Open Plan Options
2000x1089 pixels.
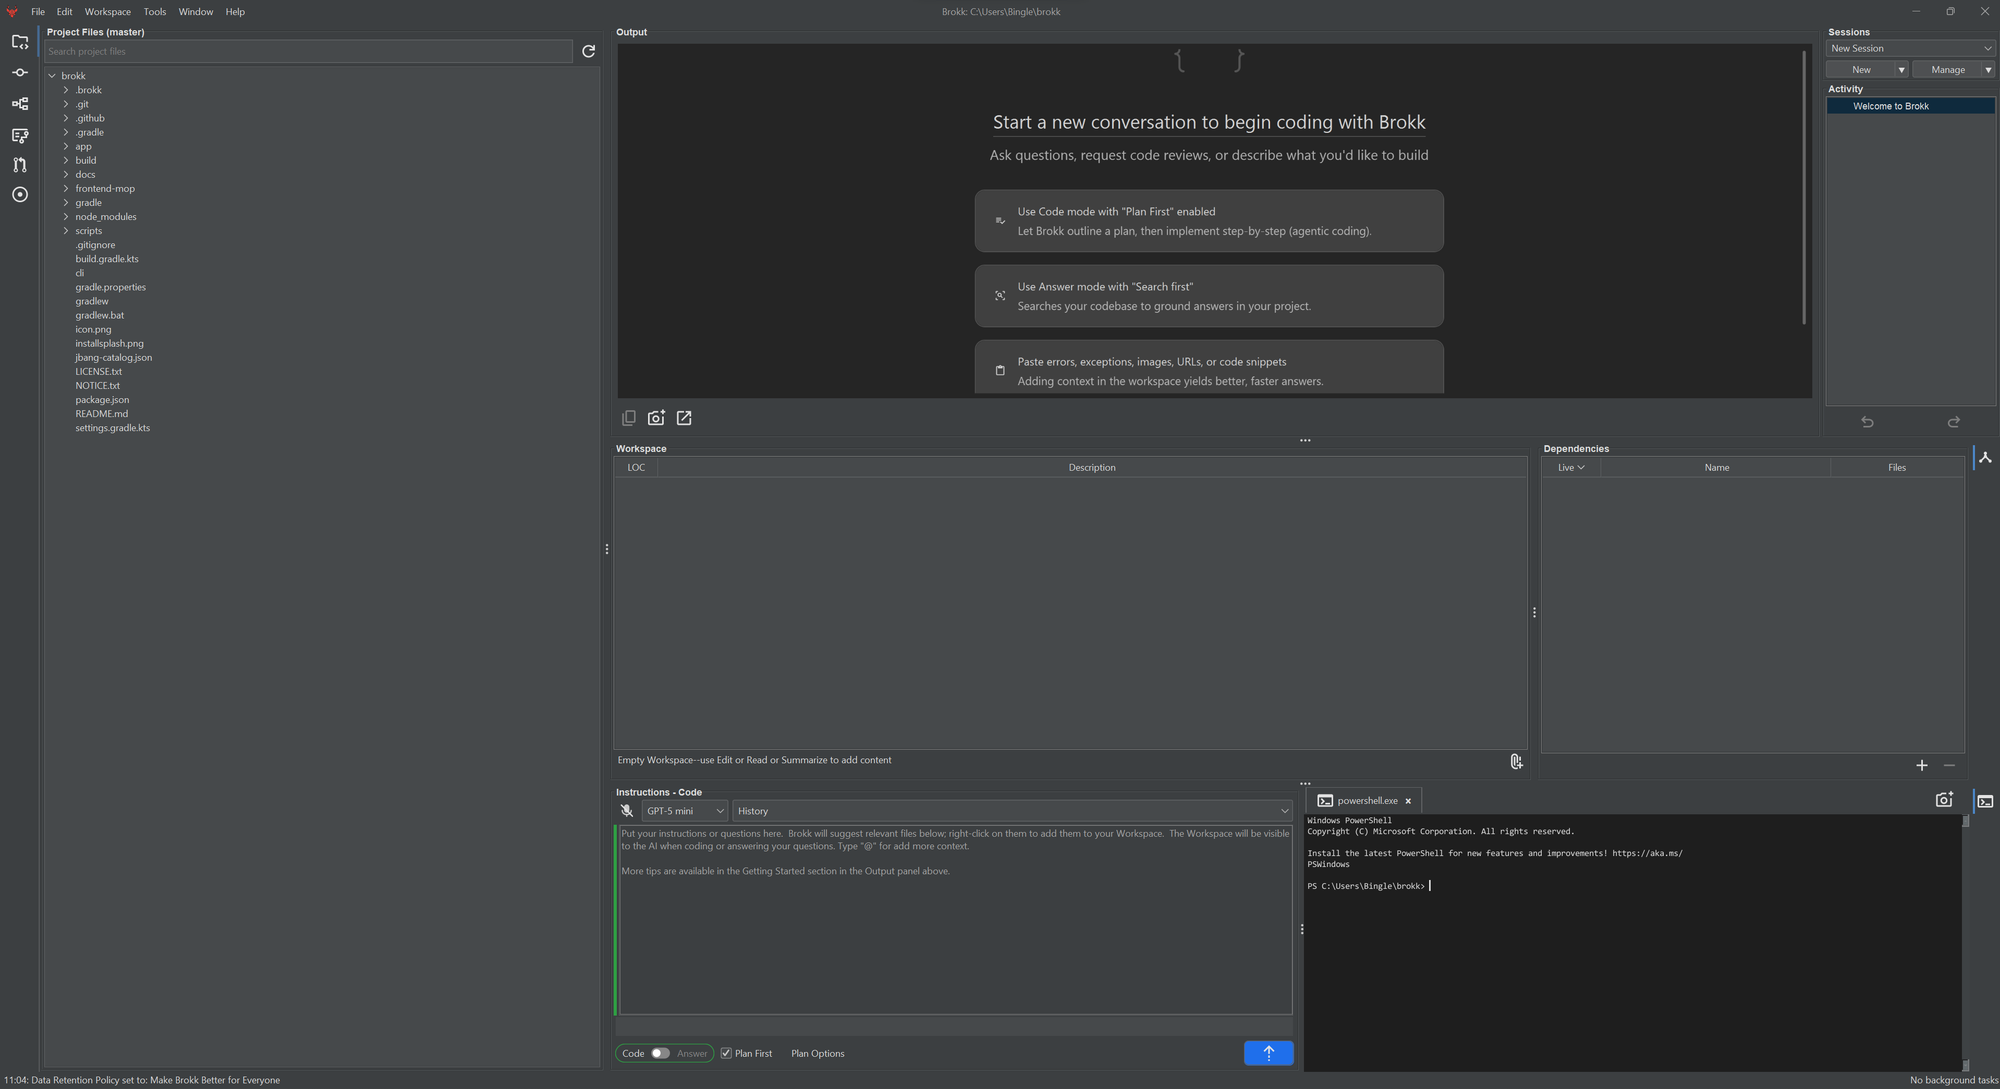(x=817, y=1053)
